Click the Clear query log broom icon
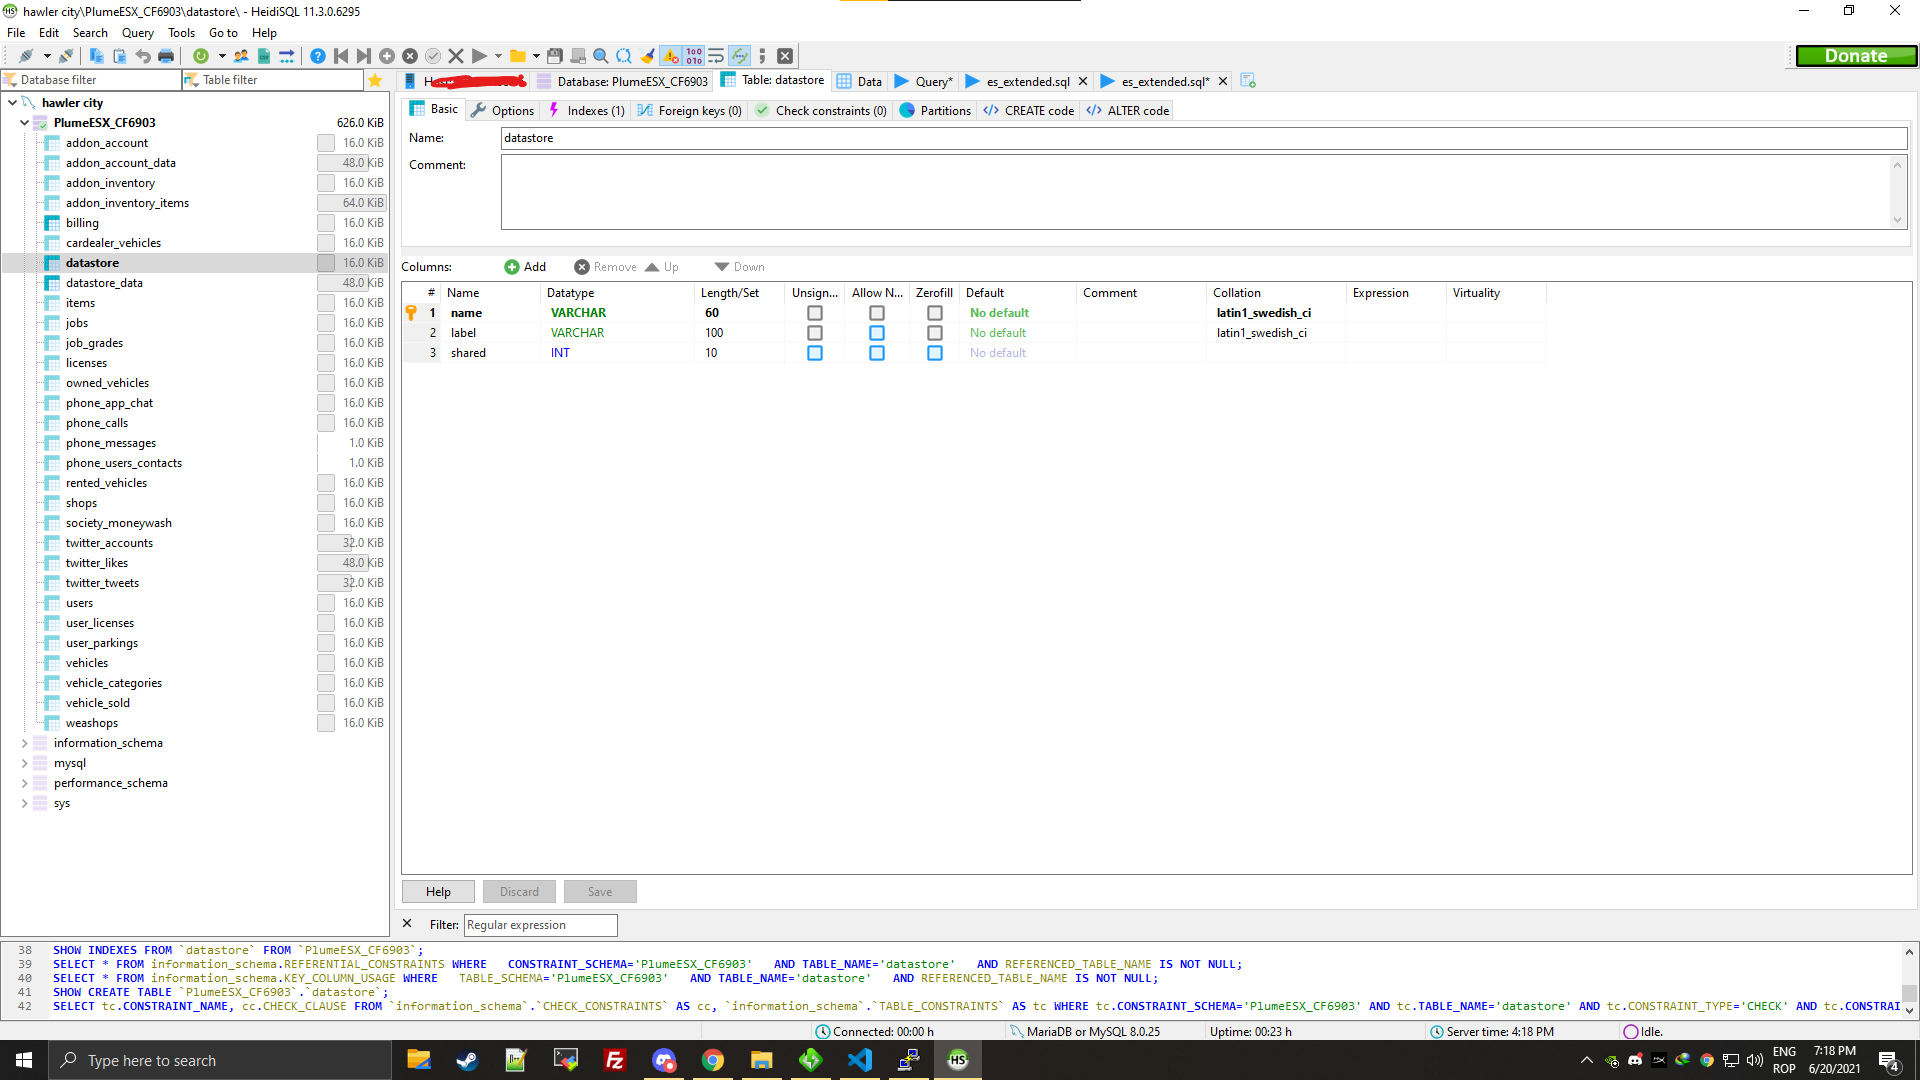The width and height of the screenshot is (1920, 1080). [646, 56]
